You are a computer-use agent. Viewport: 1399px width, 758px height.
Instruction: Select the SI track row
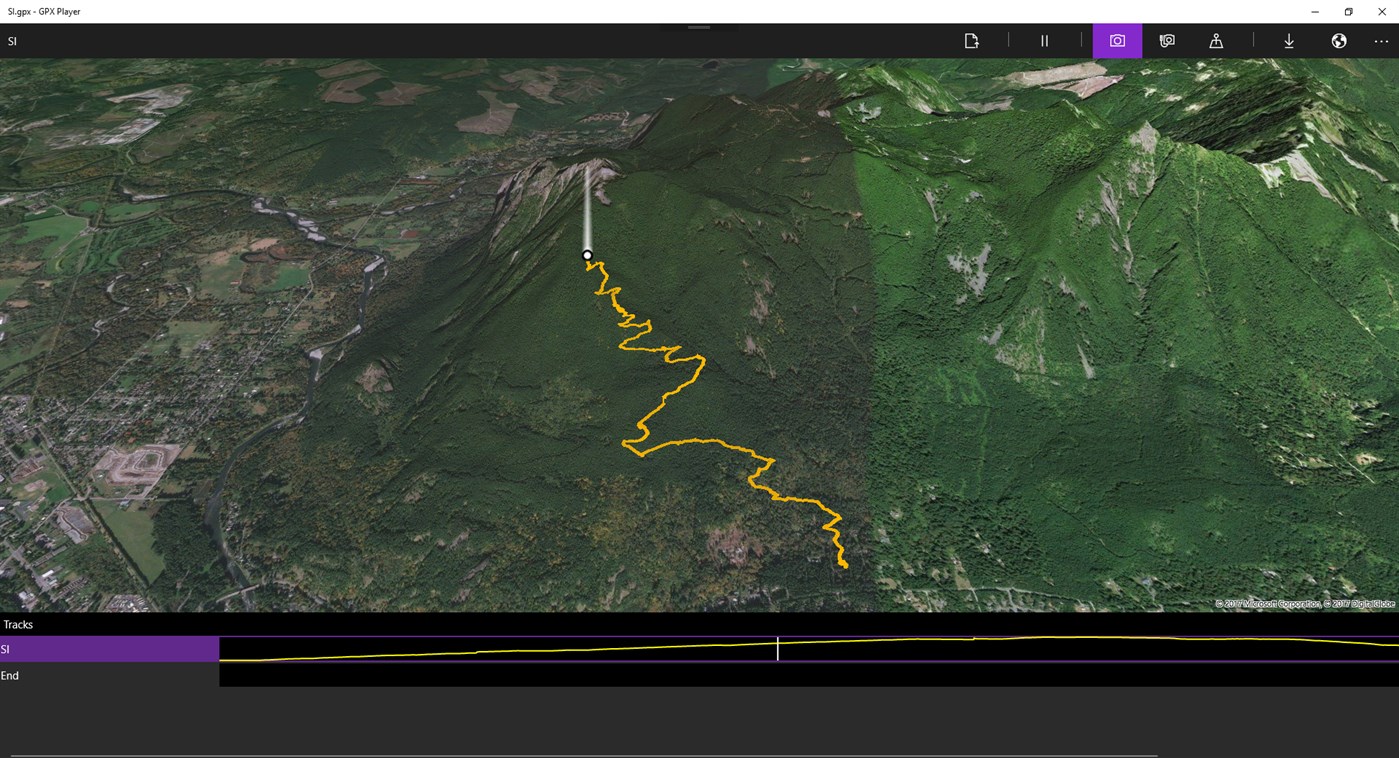(x=109, y=649)
